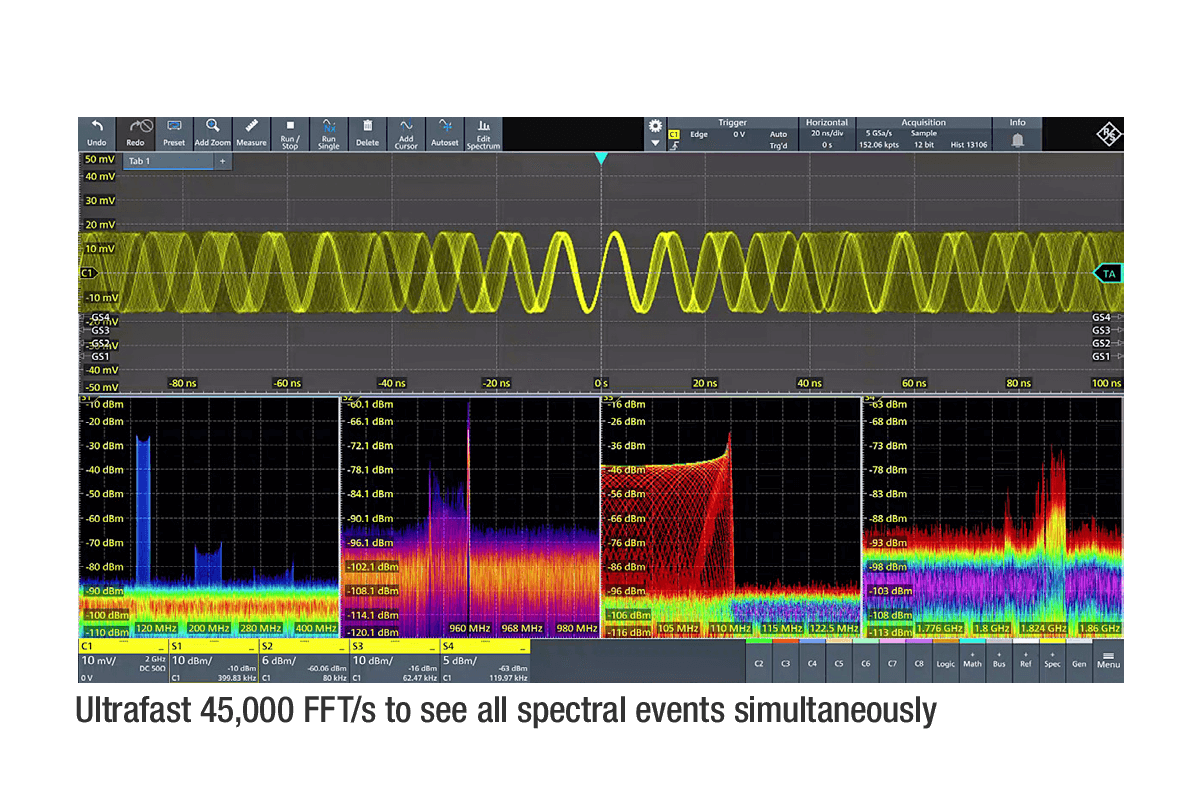1200x800 pixels.
Task: Expand the arrow below the gear icon
Action: [655, 143]
